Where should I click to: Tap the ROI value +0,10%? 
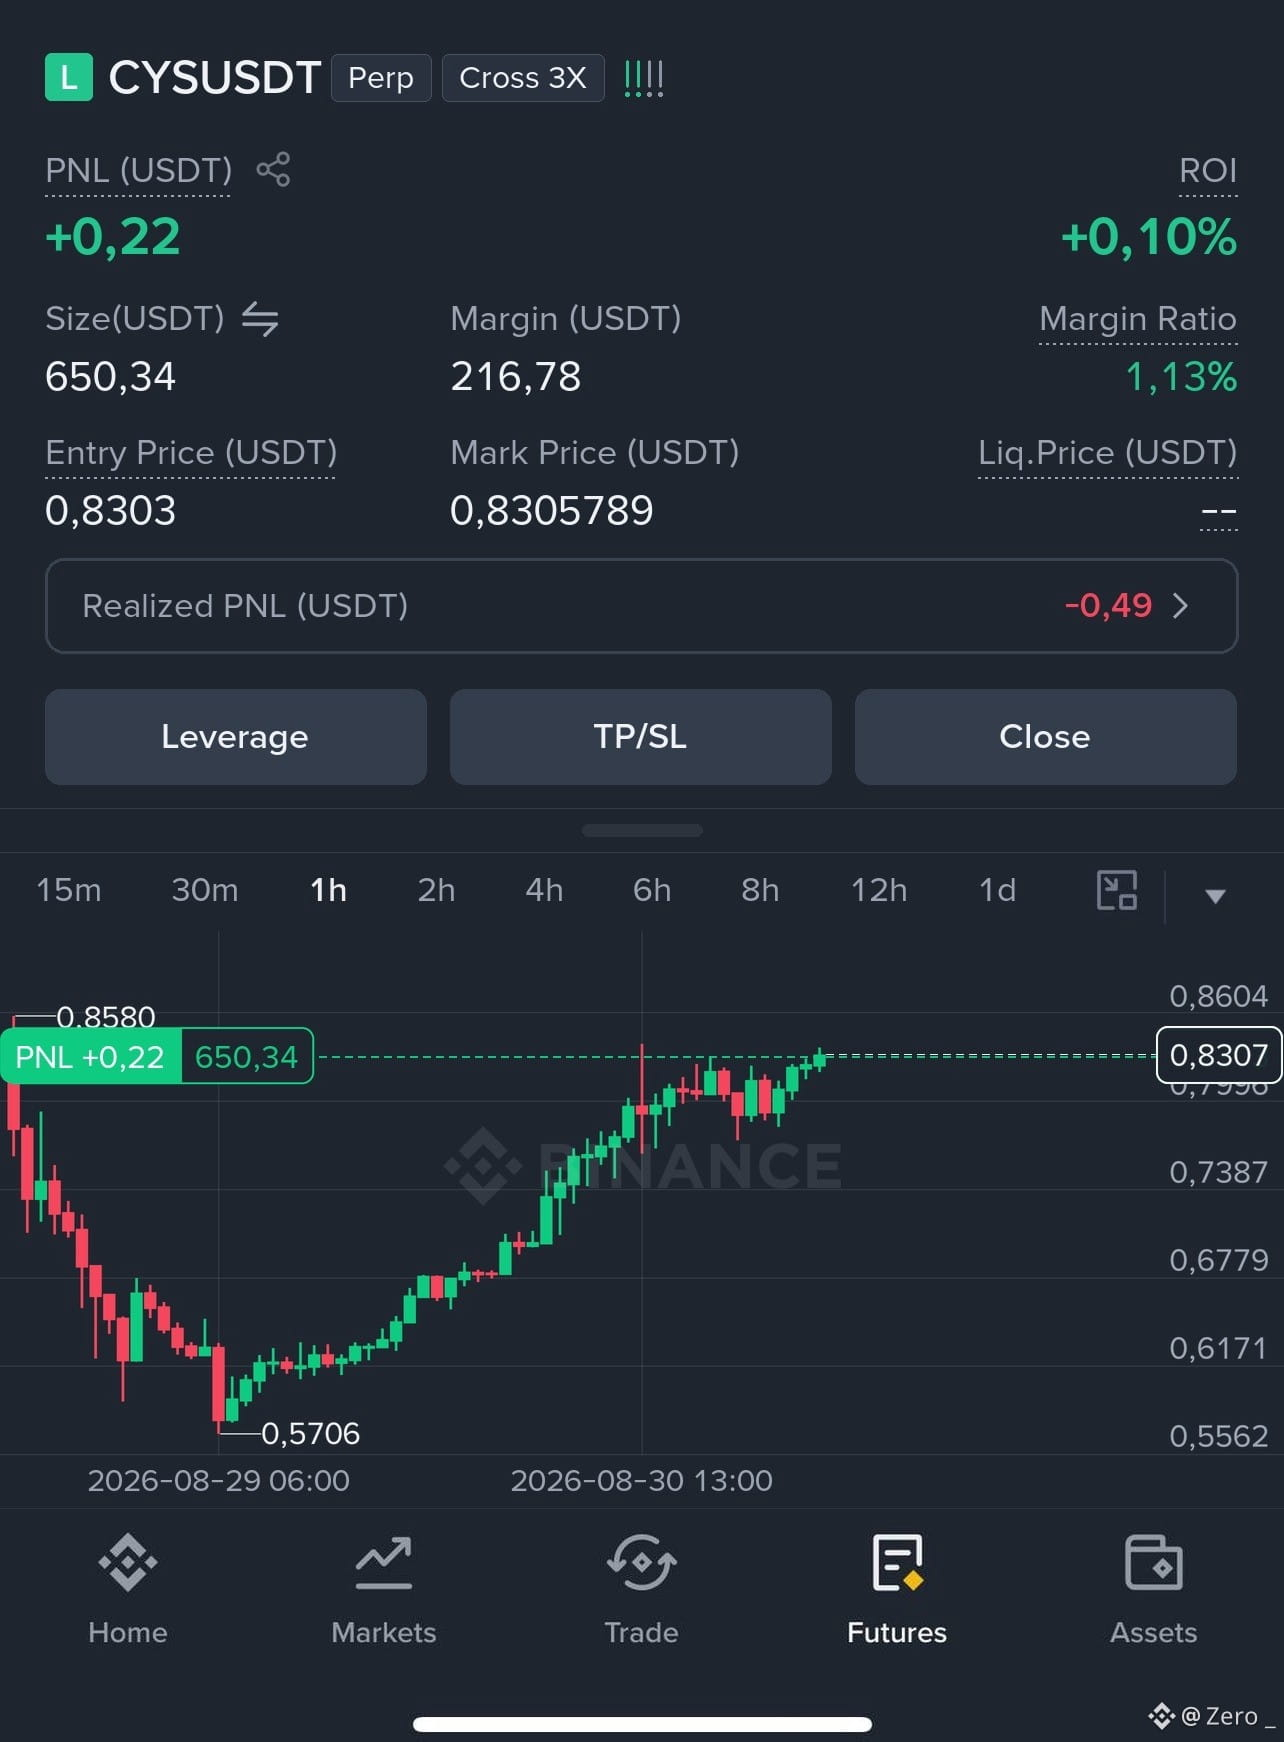pyautogui.click(x=1149, y=238)
